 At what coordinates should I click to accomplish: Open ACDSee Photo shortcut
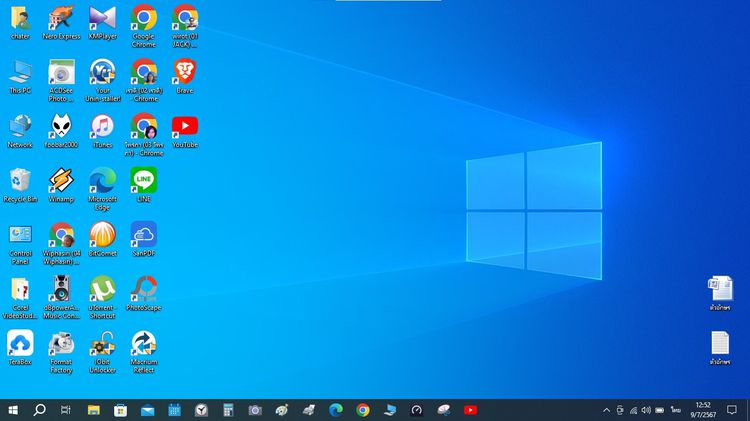pos(61,80)
